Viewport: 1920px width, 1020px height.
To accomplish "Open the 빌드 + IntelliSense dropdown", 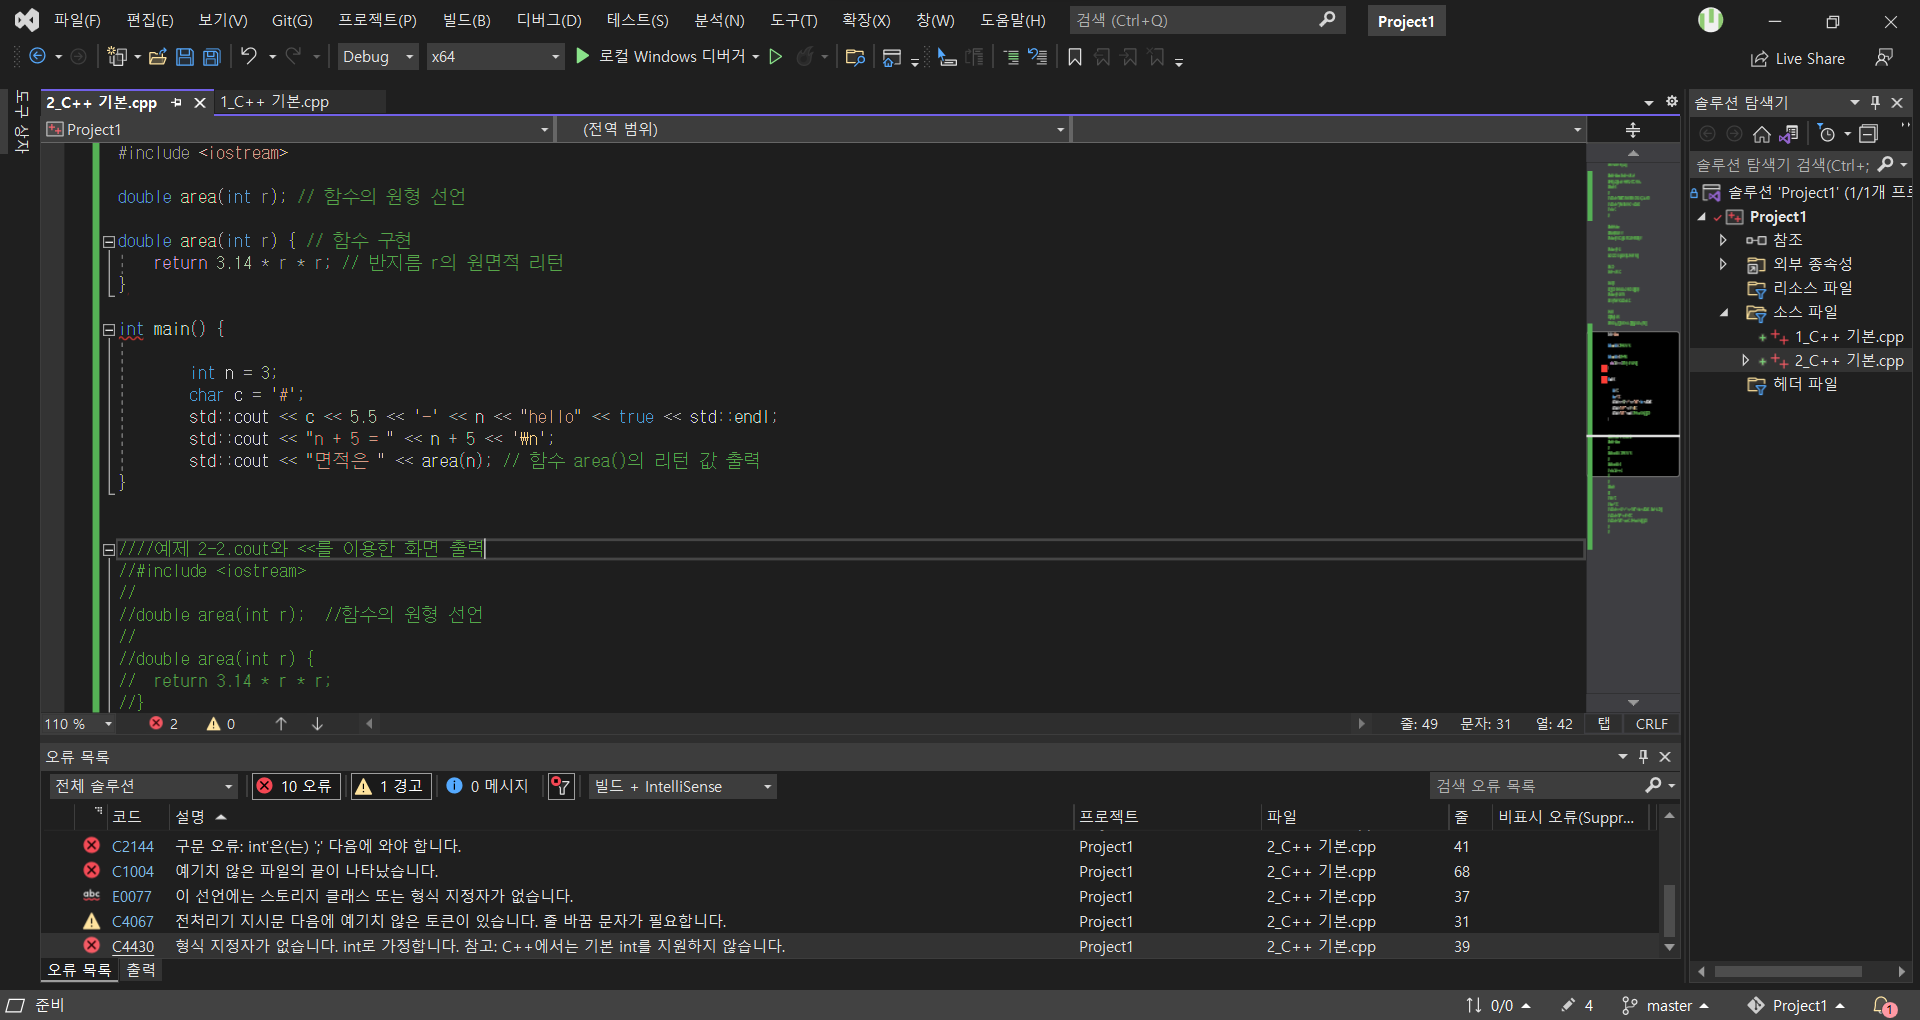I will pos(683,786).
